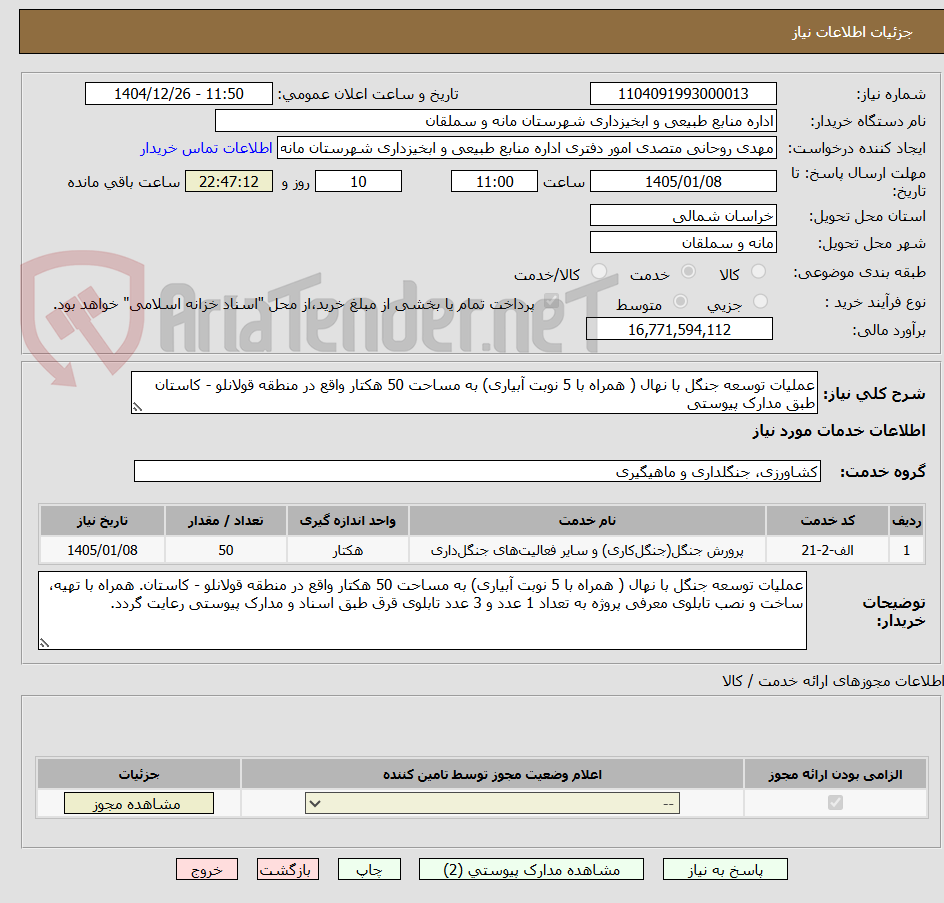Screen dimensions: 944x903
Task: Click the اطلاعات مجوزهای ارائه خدمت heading
Action: pyautogui.click(x=833, y=681)
